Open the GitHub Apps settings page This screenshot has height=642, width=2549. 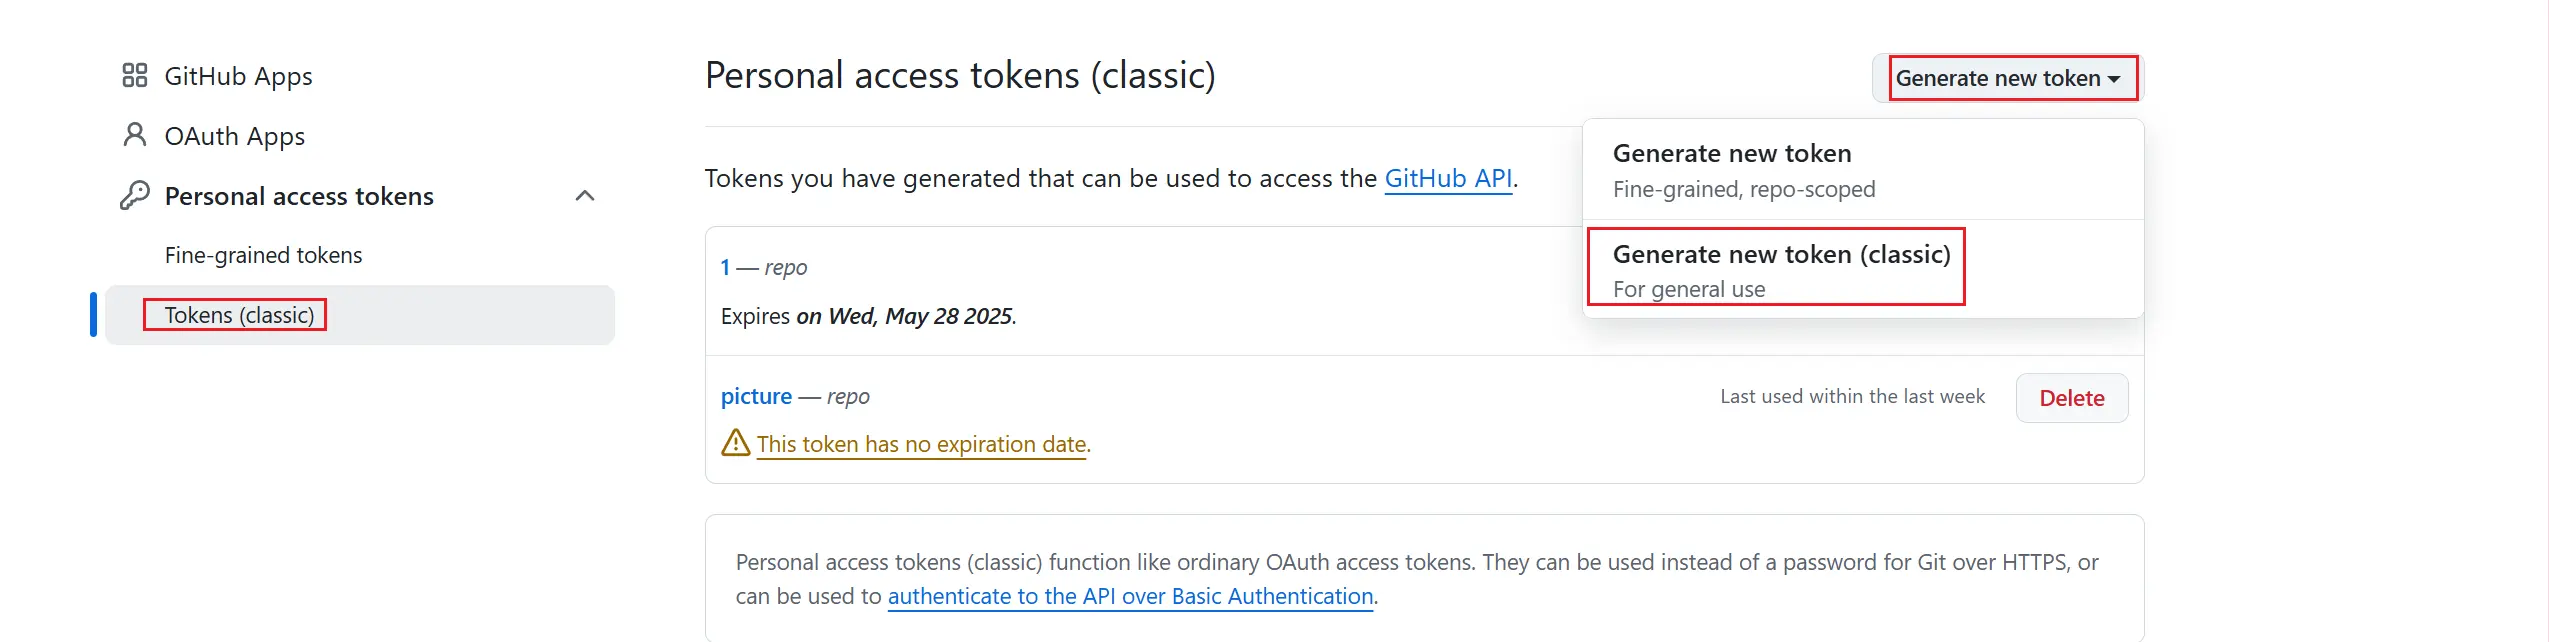[238, 76]
